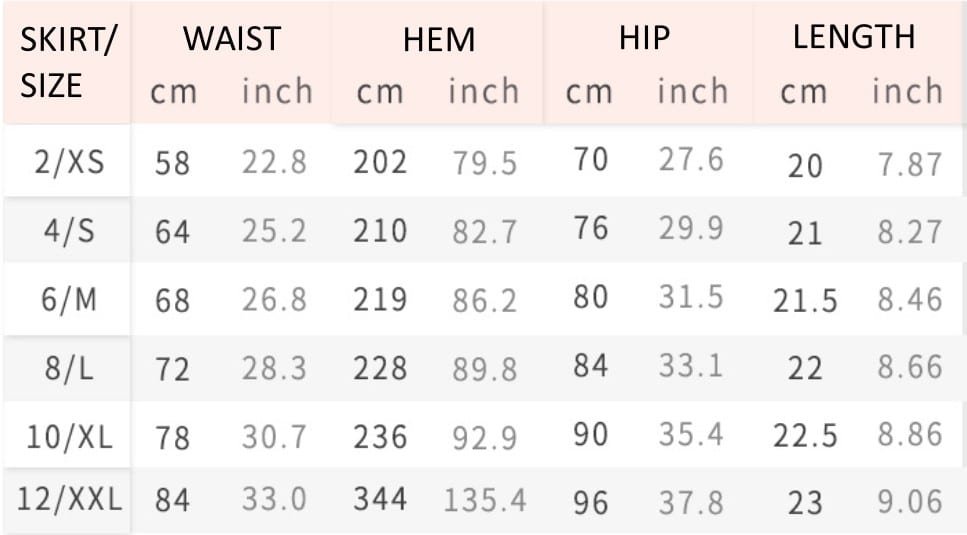This screenshot has height=535, width=967.
Task: Select the 2/XS size row label
Action: tap(69, 163)
